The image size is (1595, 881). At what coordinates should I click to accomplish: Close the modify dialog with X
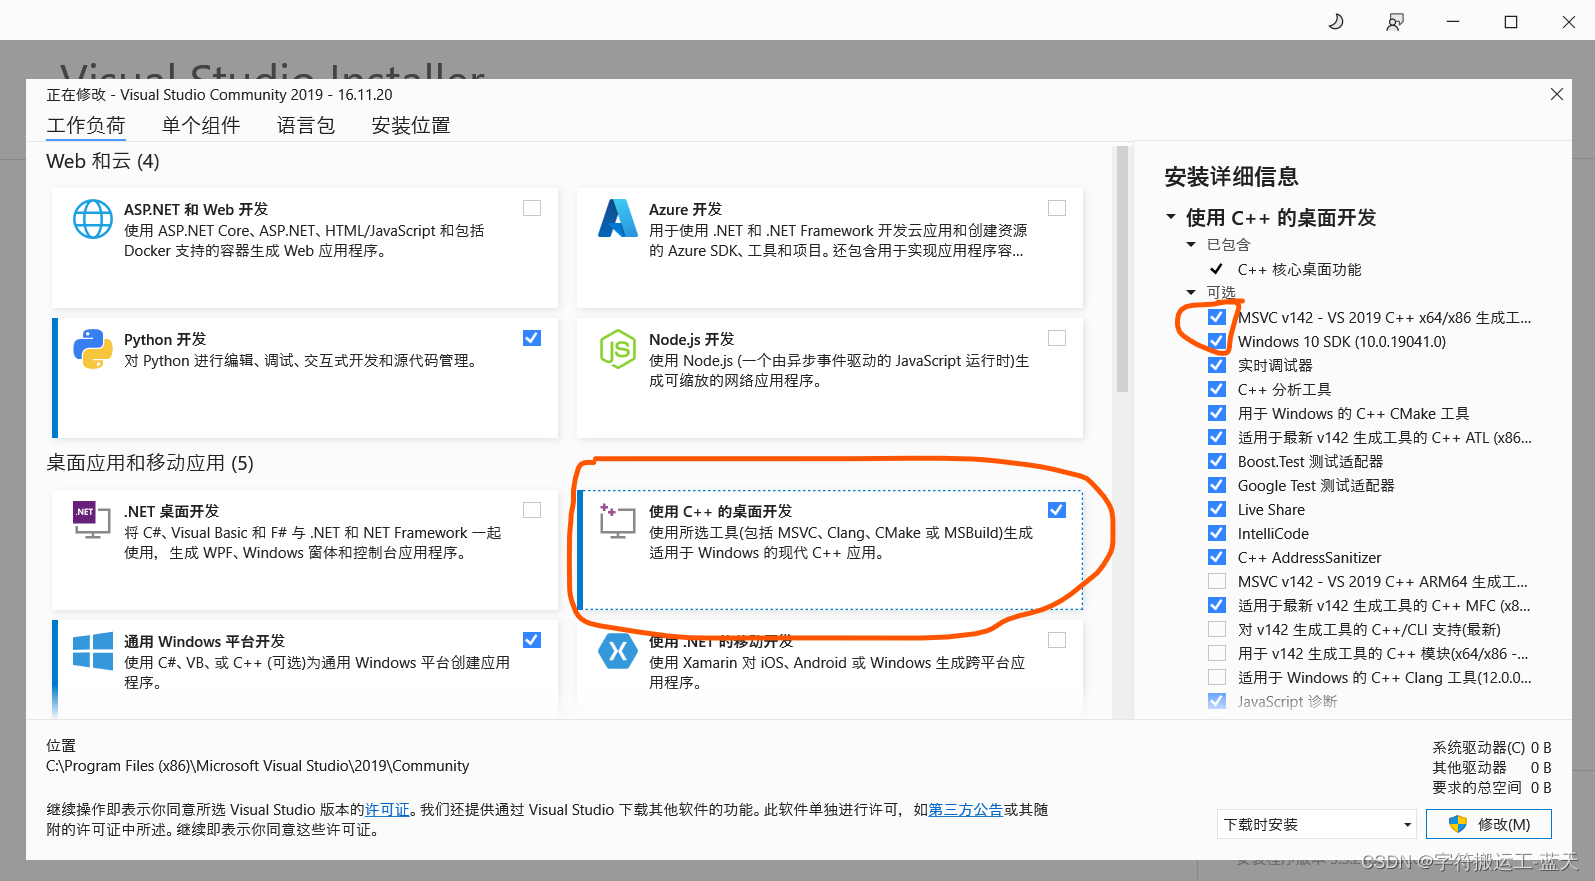[1556, 94]
